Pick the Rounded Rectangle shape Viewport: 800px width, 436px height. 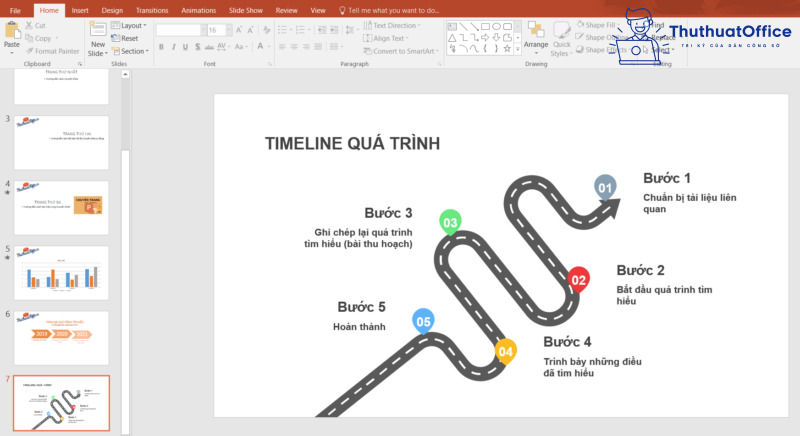(x=507, y=27)
